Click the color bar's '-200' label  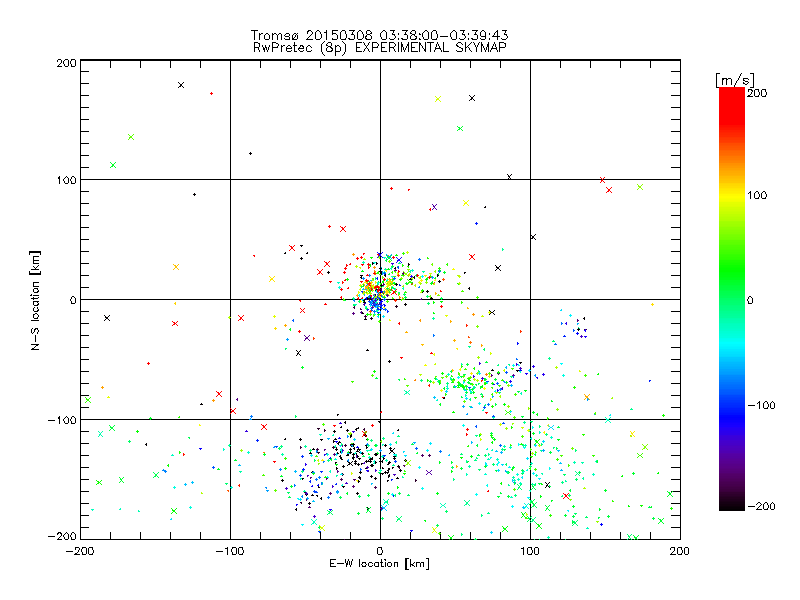pyautogui.click(x=761, y=506)
